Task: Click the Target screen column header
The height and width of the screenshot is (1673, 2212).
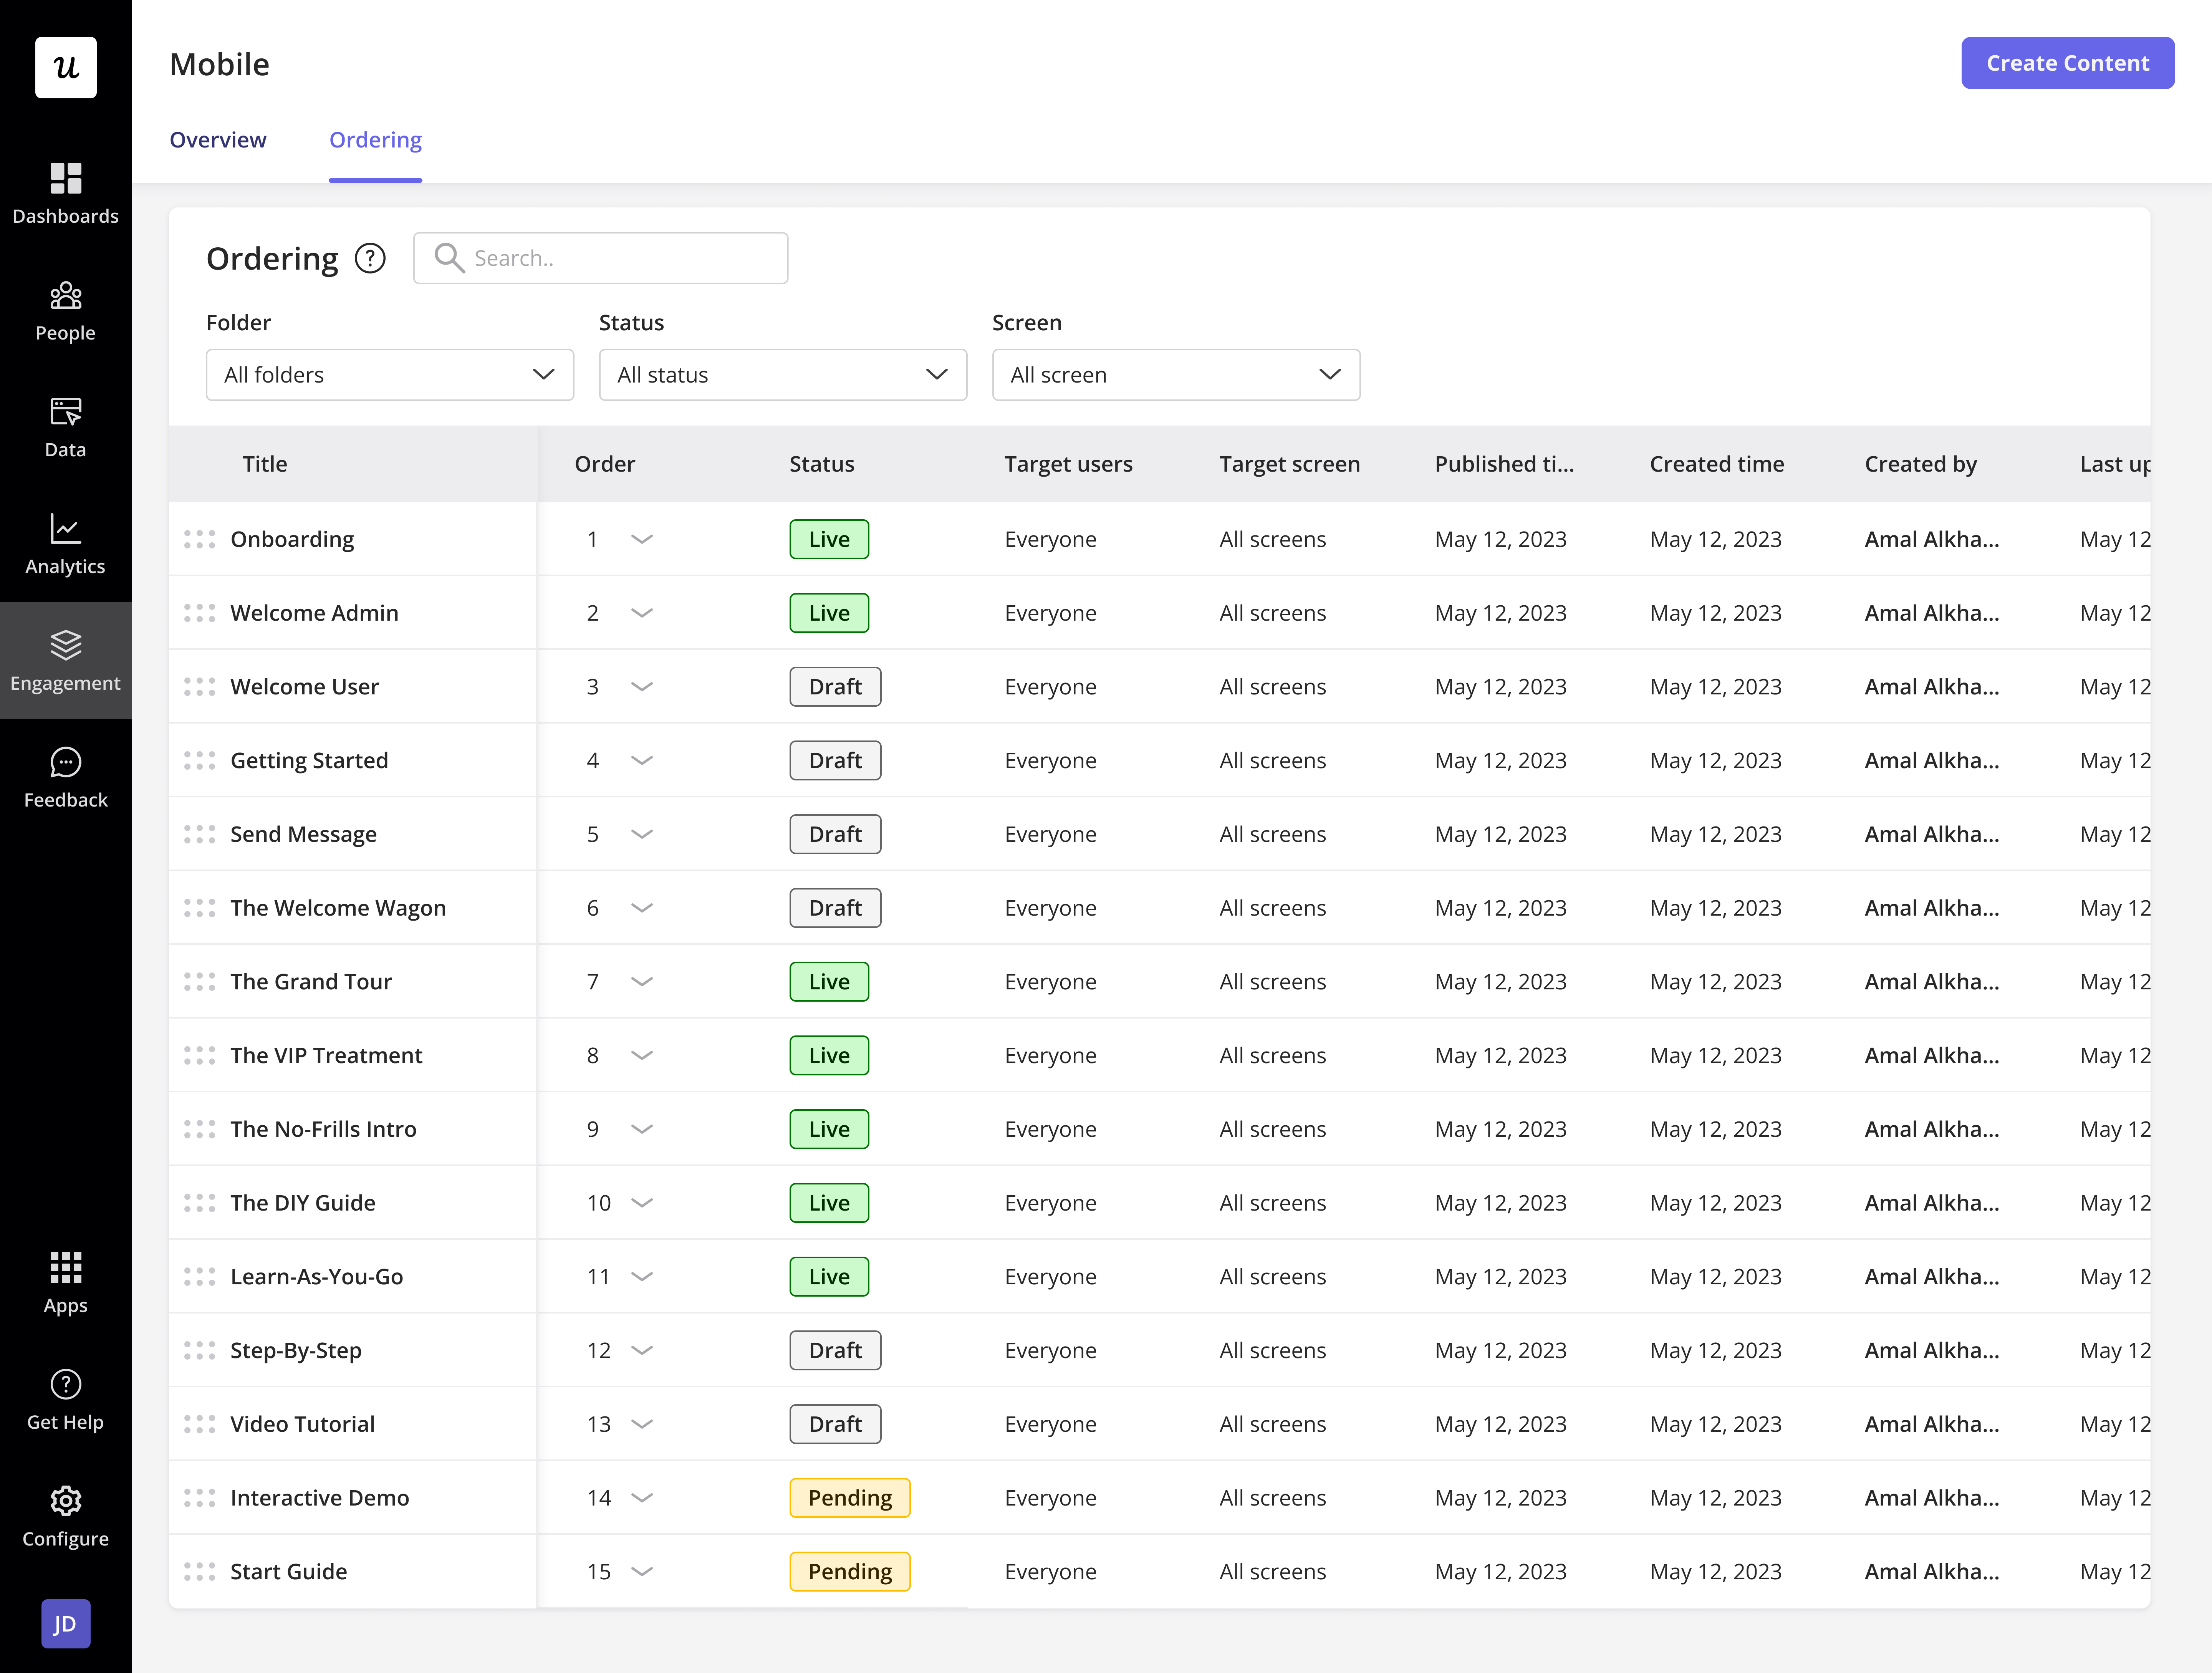Action: tap(1290, 464)
